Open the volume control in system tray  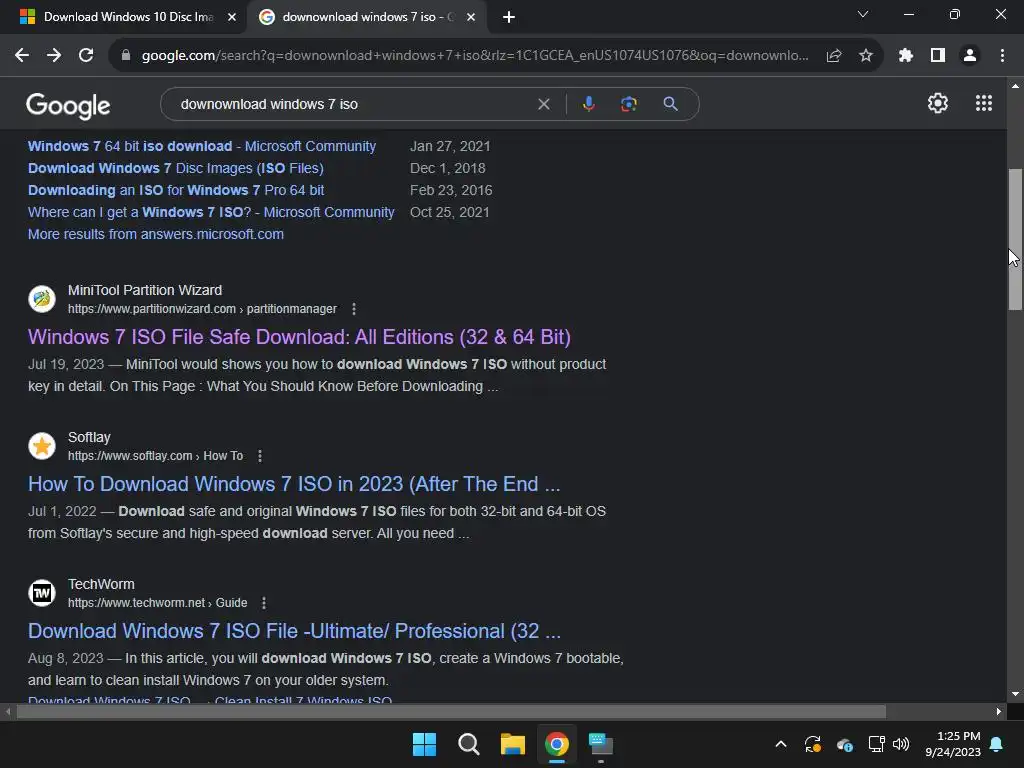pyautogui.click(x=901, y=744)
